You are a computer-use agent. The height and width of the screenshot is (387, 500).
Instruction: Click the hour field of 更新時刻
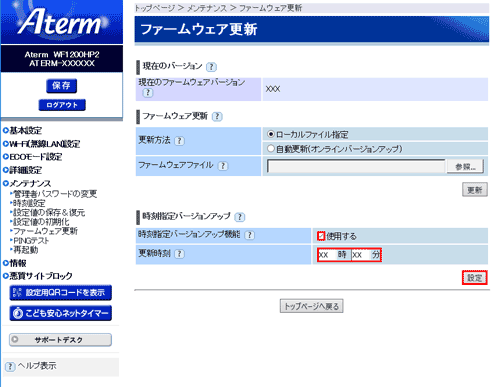[327, 255]
